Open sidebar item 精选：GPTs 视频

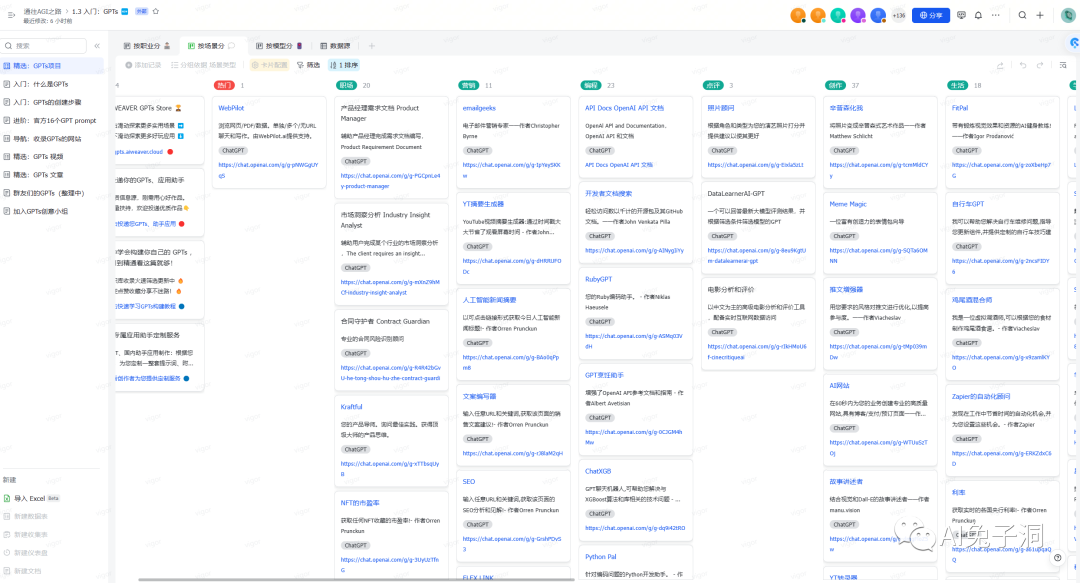tap(39, 156)
